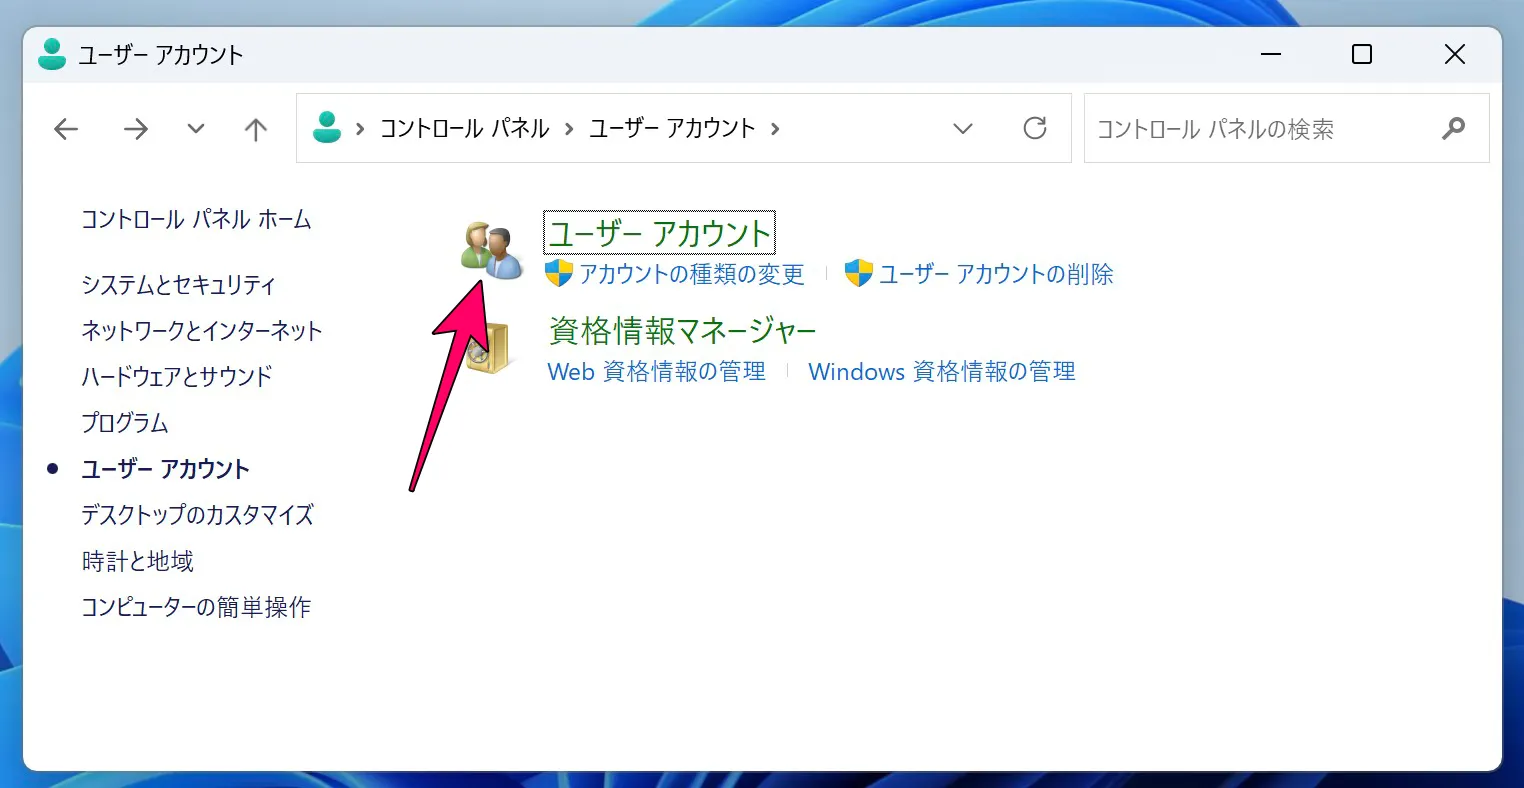
Task: Click コントロール パネル ホーム in sidebar
Action: tap(196, 219)
